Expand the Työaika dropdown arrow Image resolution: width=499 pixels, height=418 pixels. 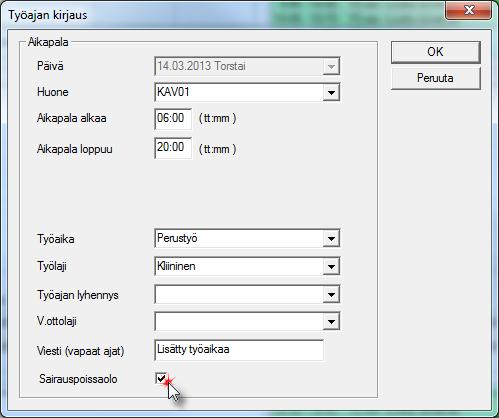coord(331,239)
